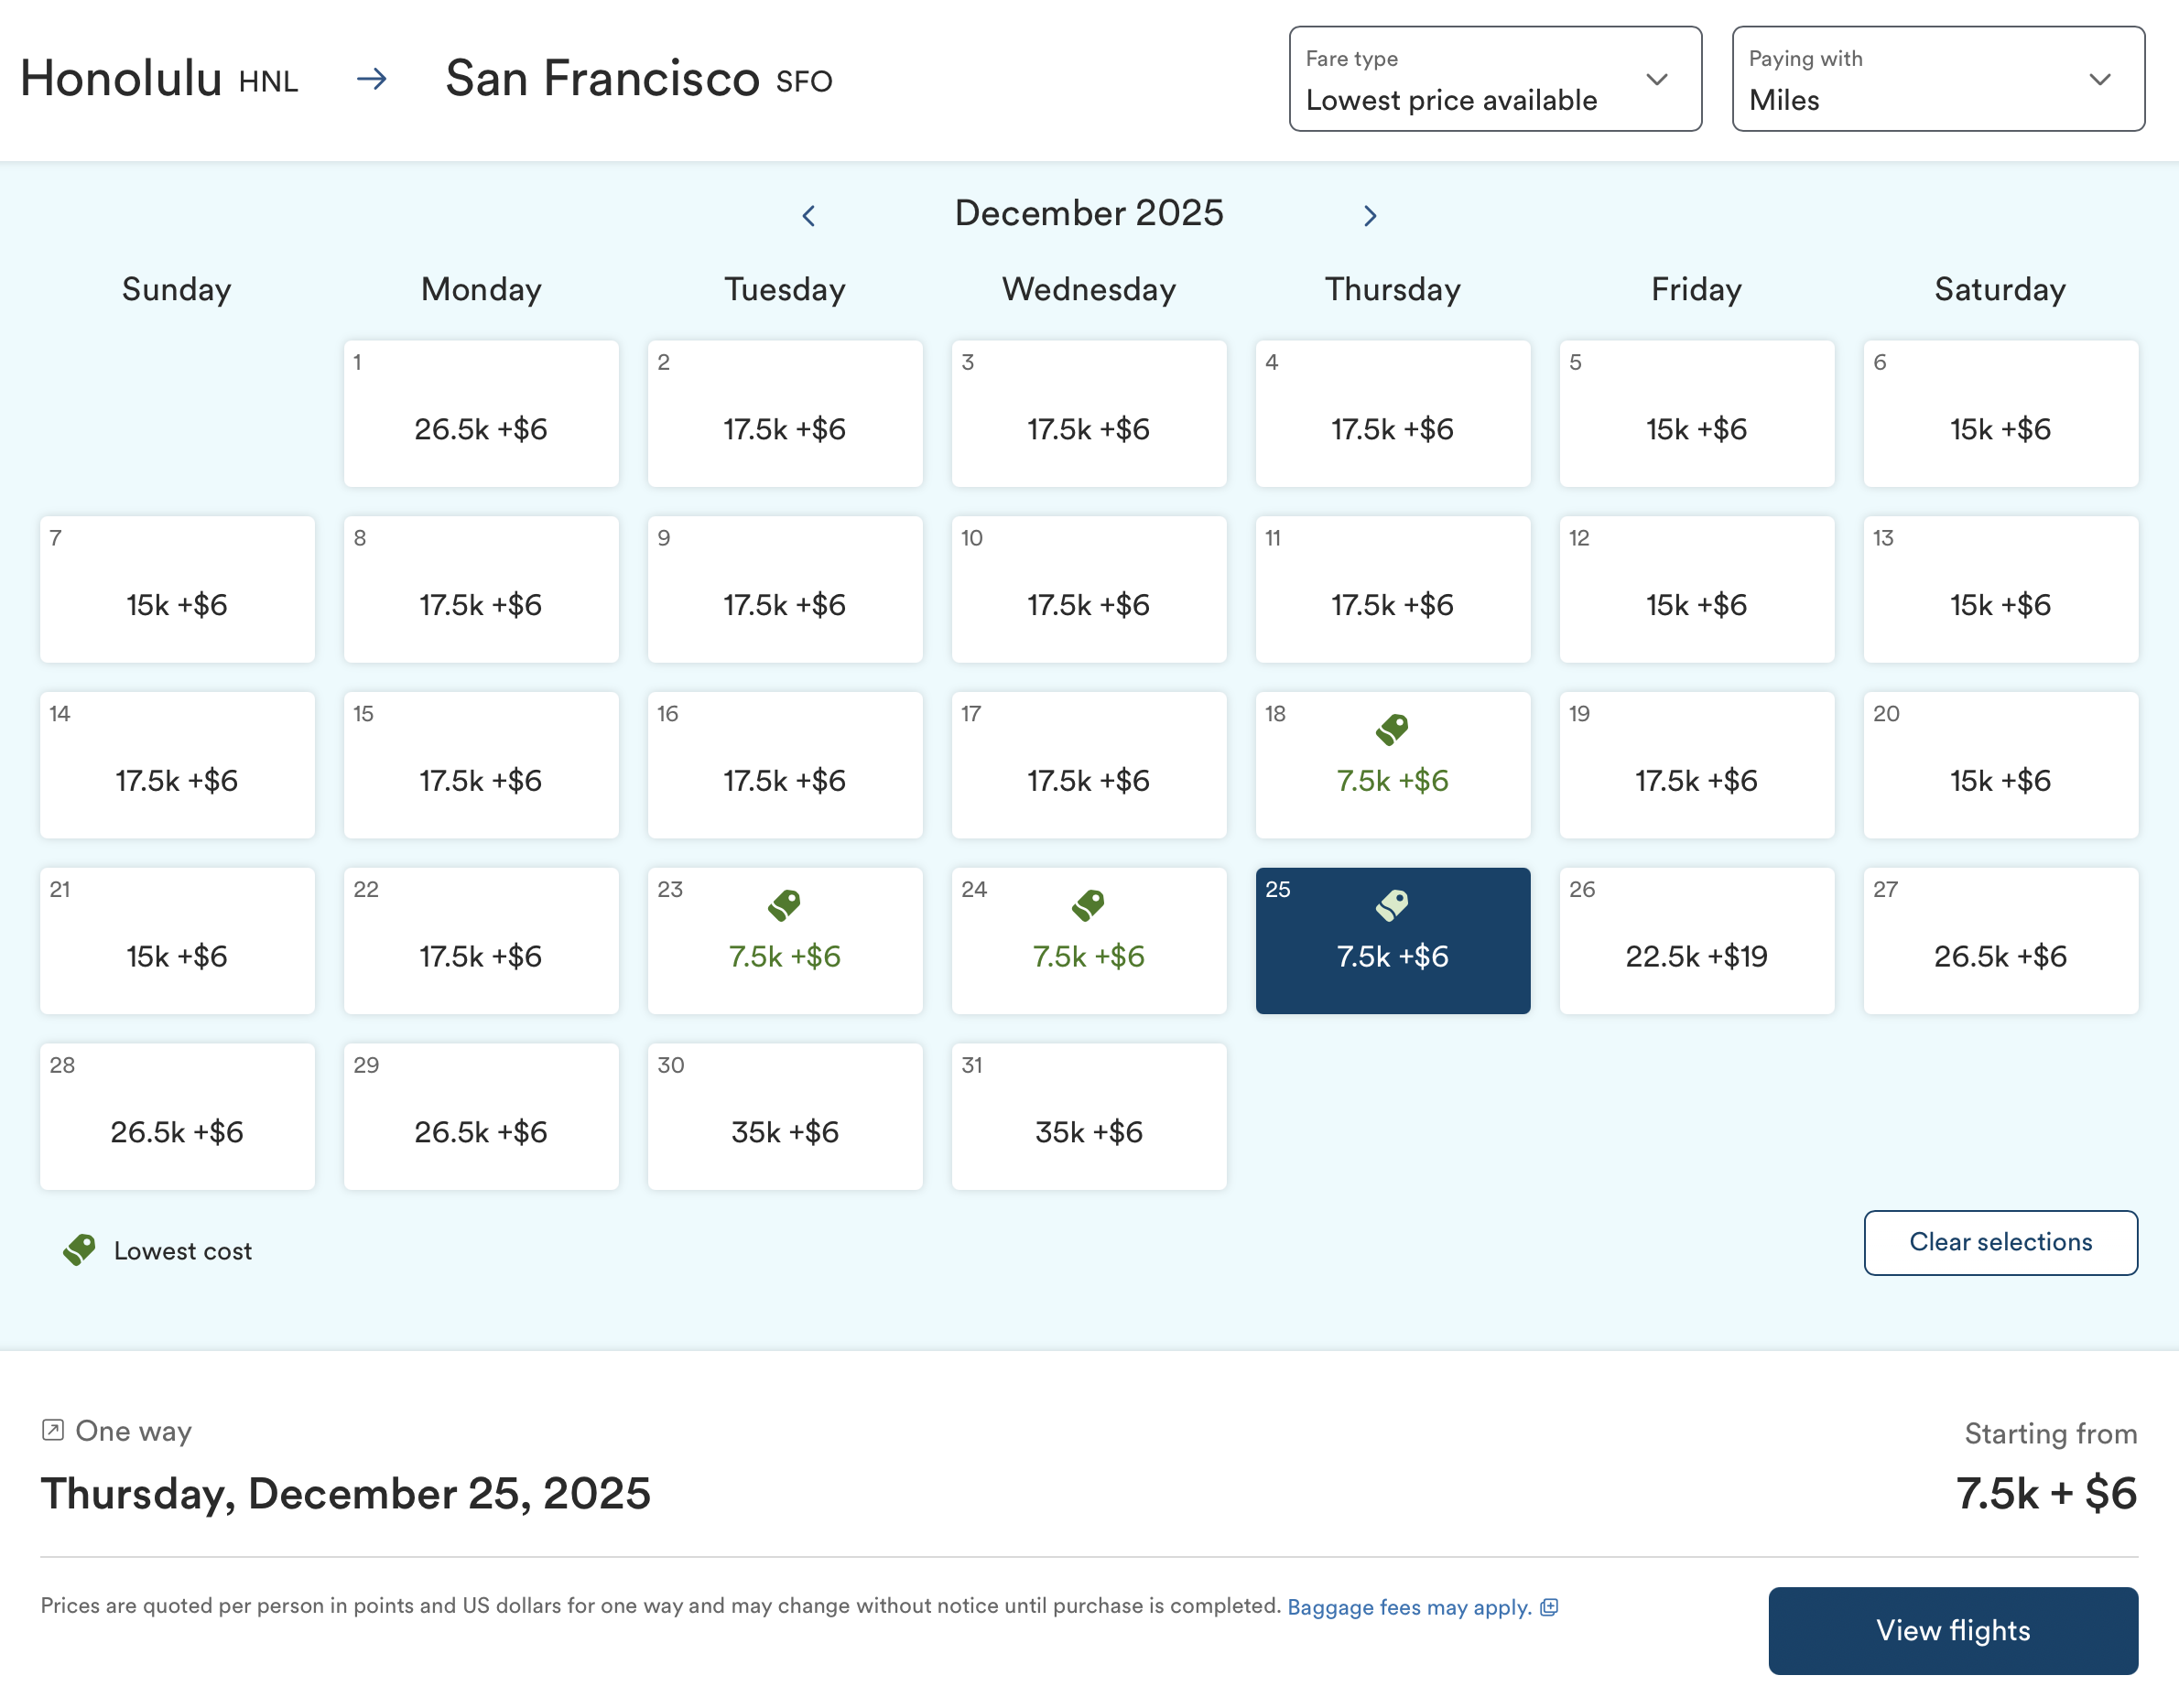Open the Paying with Miles dropdown
The height and width of the screenshot is (1708, 2179).
point(1937,79)
